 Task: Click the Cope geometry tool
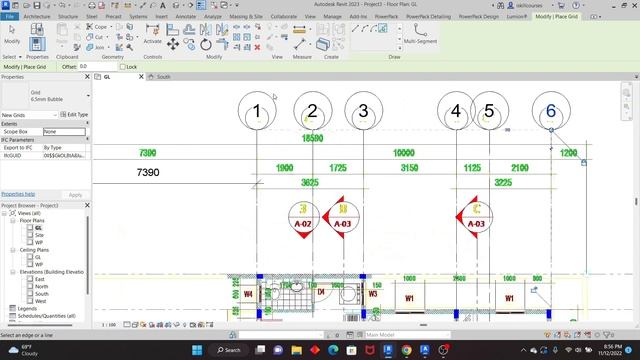coord(98,27)
